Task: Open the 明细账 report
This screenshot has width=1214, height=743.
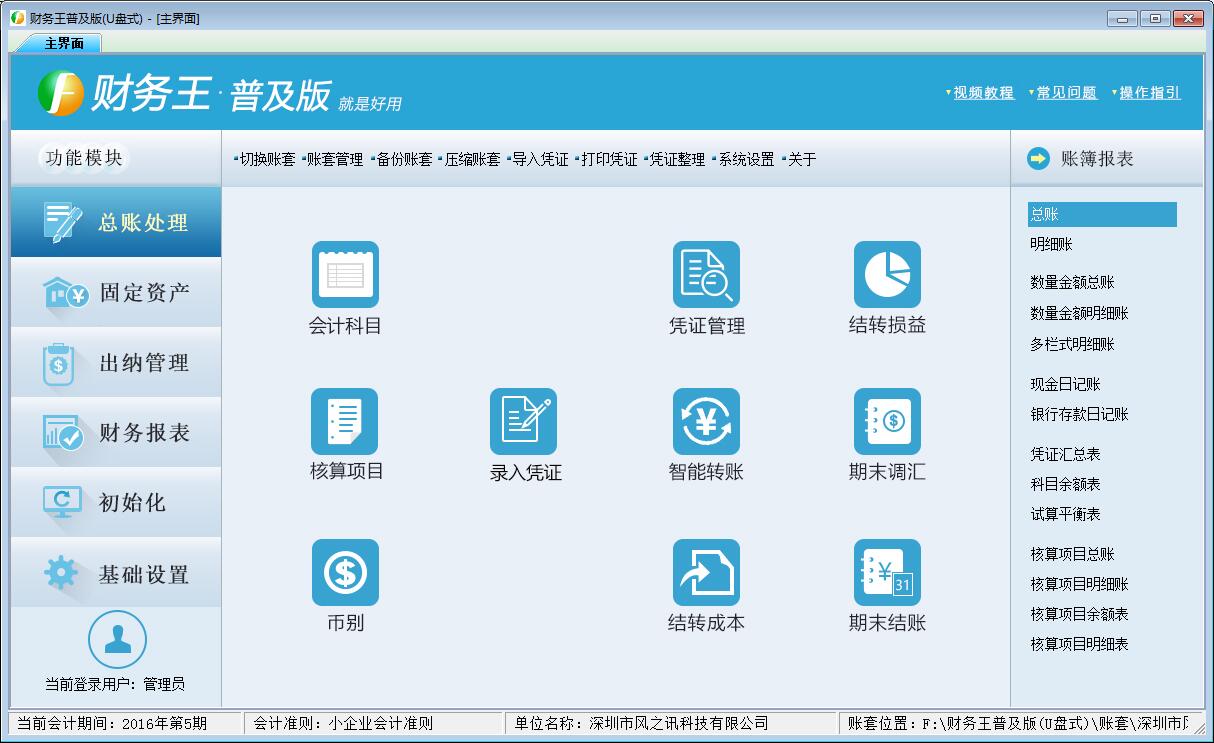Action: [1051, 244]
